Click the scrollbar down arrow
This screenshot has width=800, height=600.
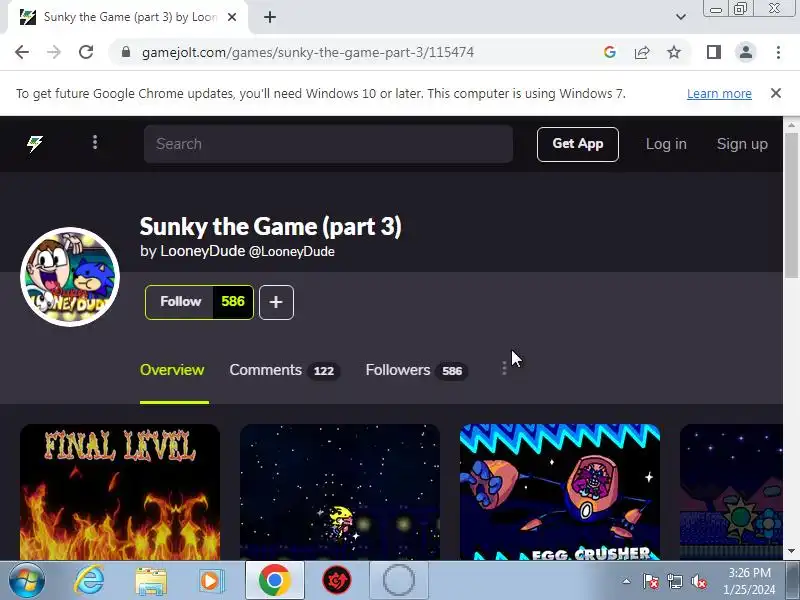tap(791, 551)
